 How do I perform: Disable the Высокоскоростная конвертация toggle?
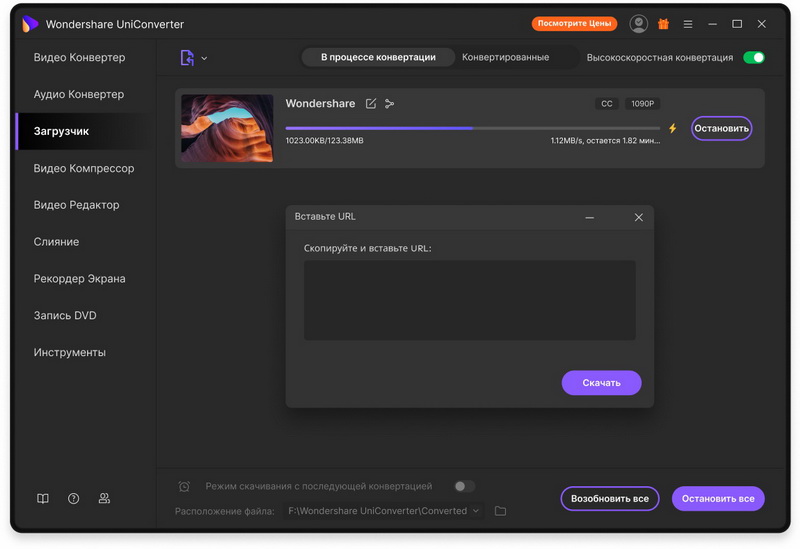(754, 58)
